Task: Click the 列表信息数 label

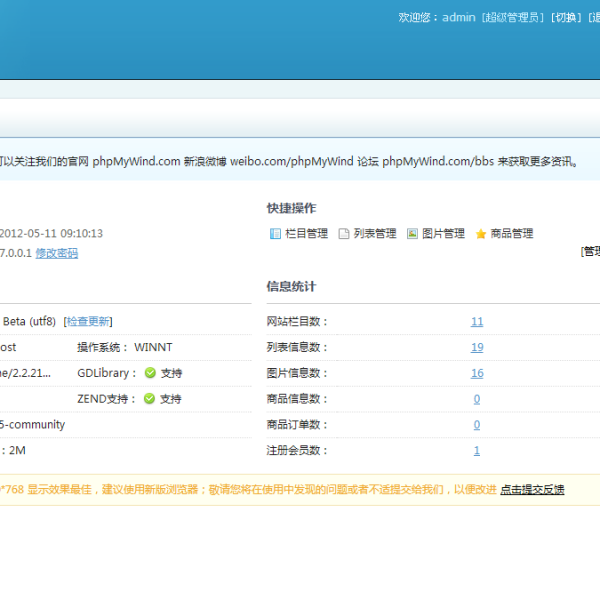Action: (297, 347)
